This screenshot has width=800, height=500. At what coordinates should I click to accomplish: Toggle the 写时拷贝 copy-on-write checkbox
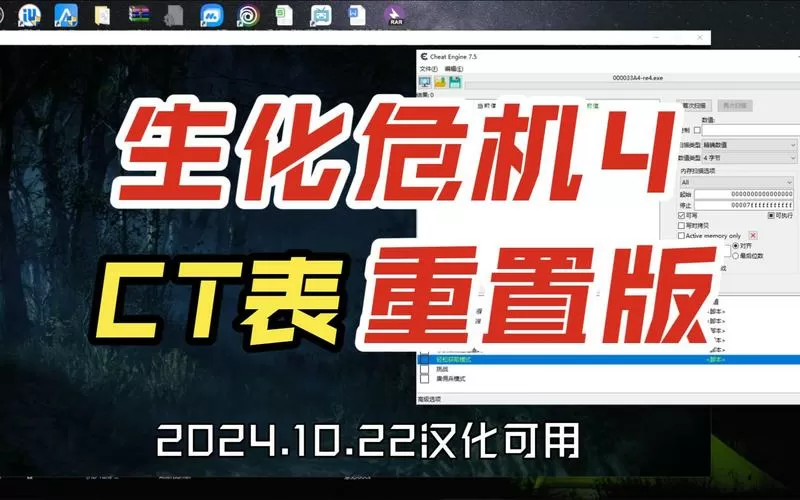click(x=681, y=225)
